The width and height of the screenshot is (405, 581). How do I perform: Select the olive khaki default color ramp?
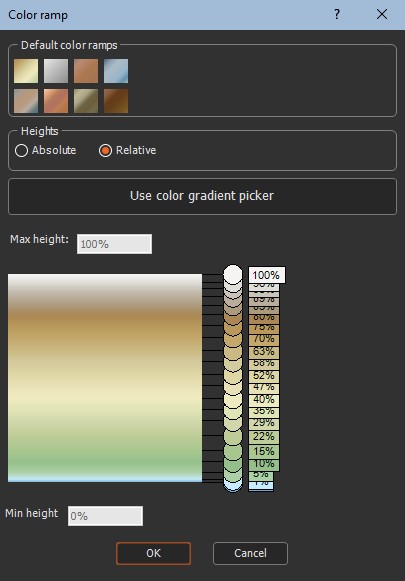tap(86, 101)
